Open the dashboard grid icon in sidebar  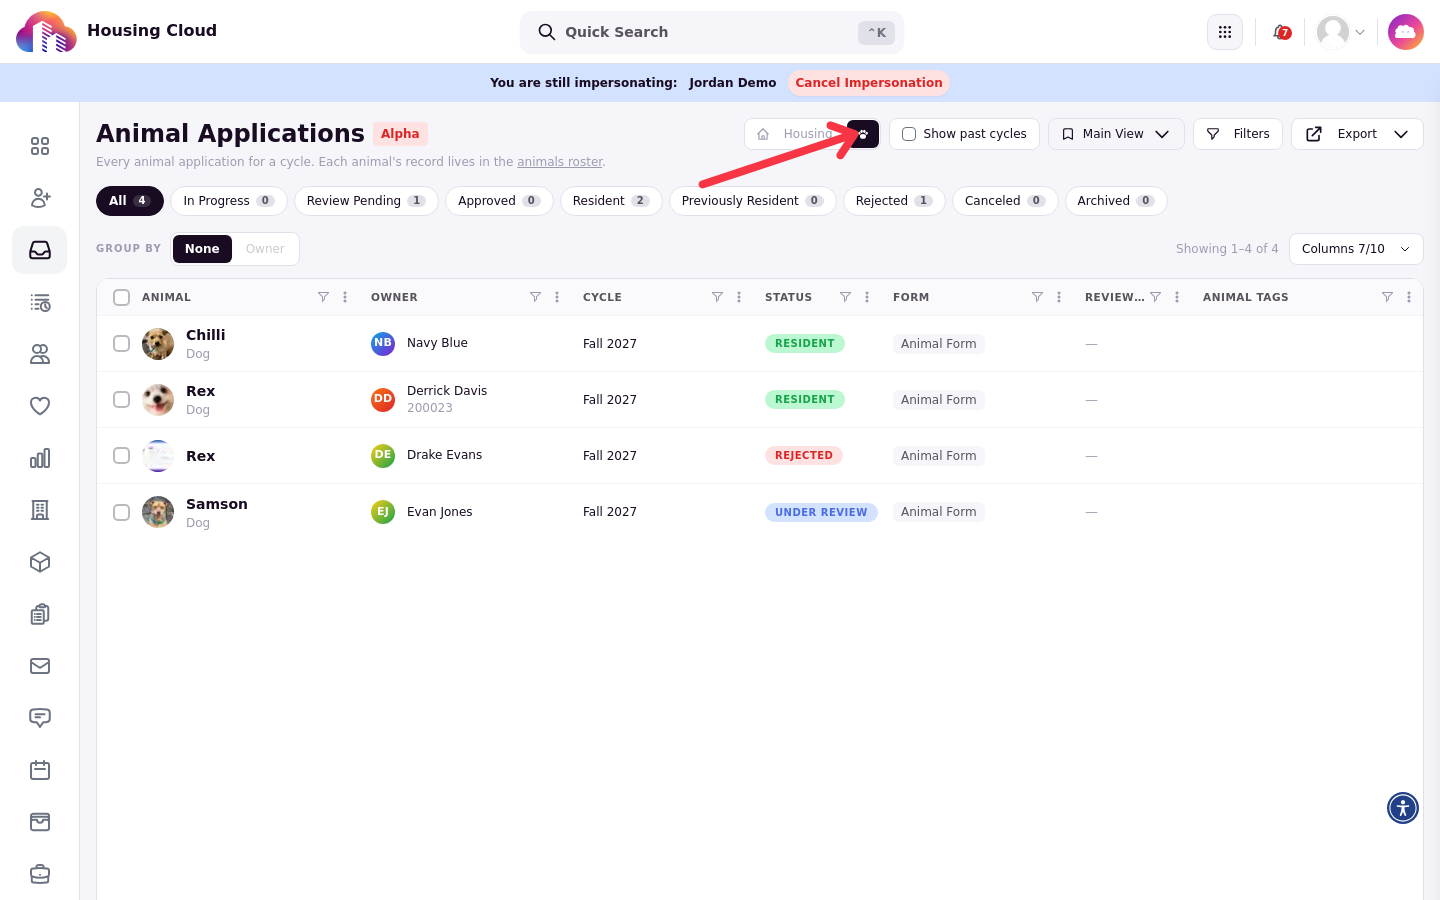40,146
